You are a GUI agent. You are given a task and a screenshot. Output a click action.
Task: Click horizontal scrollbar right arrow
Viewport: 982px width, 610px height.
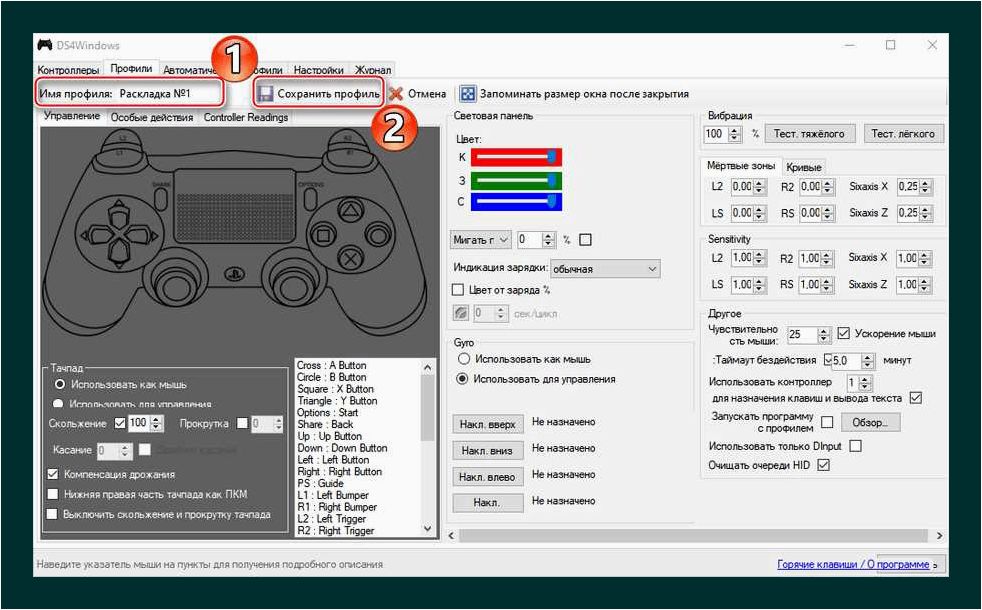point(939,536)
